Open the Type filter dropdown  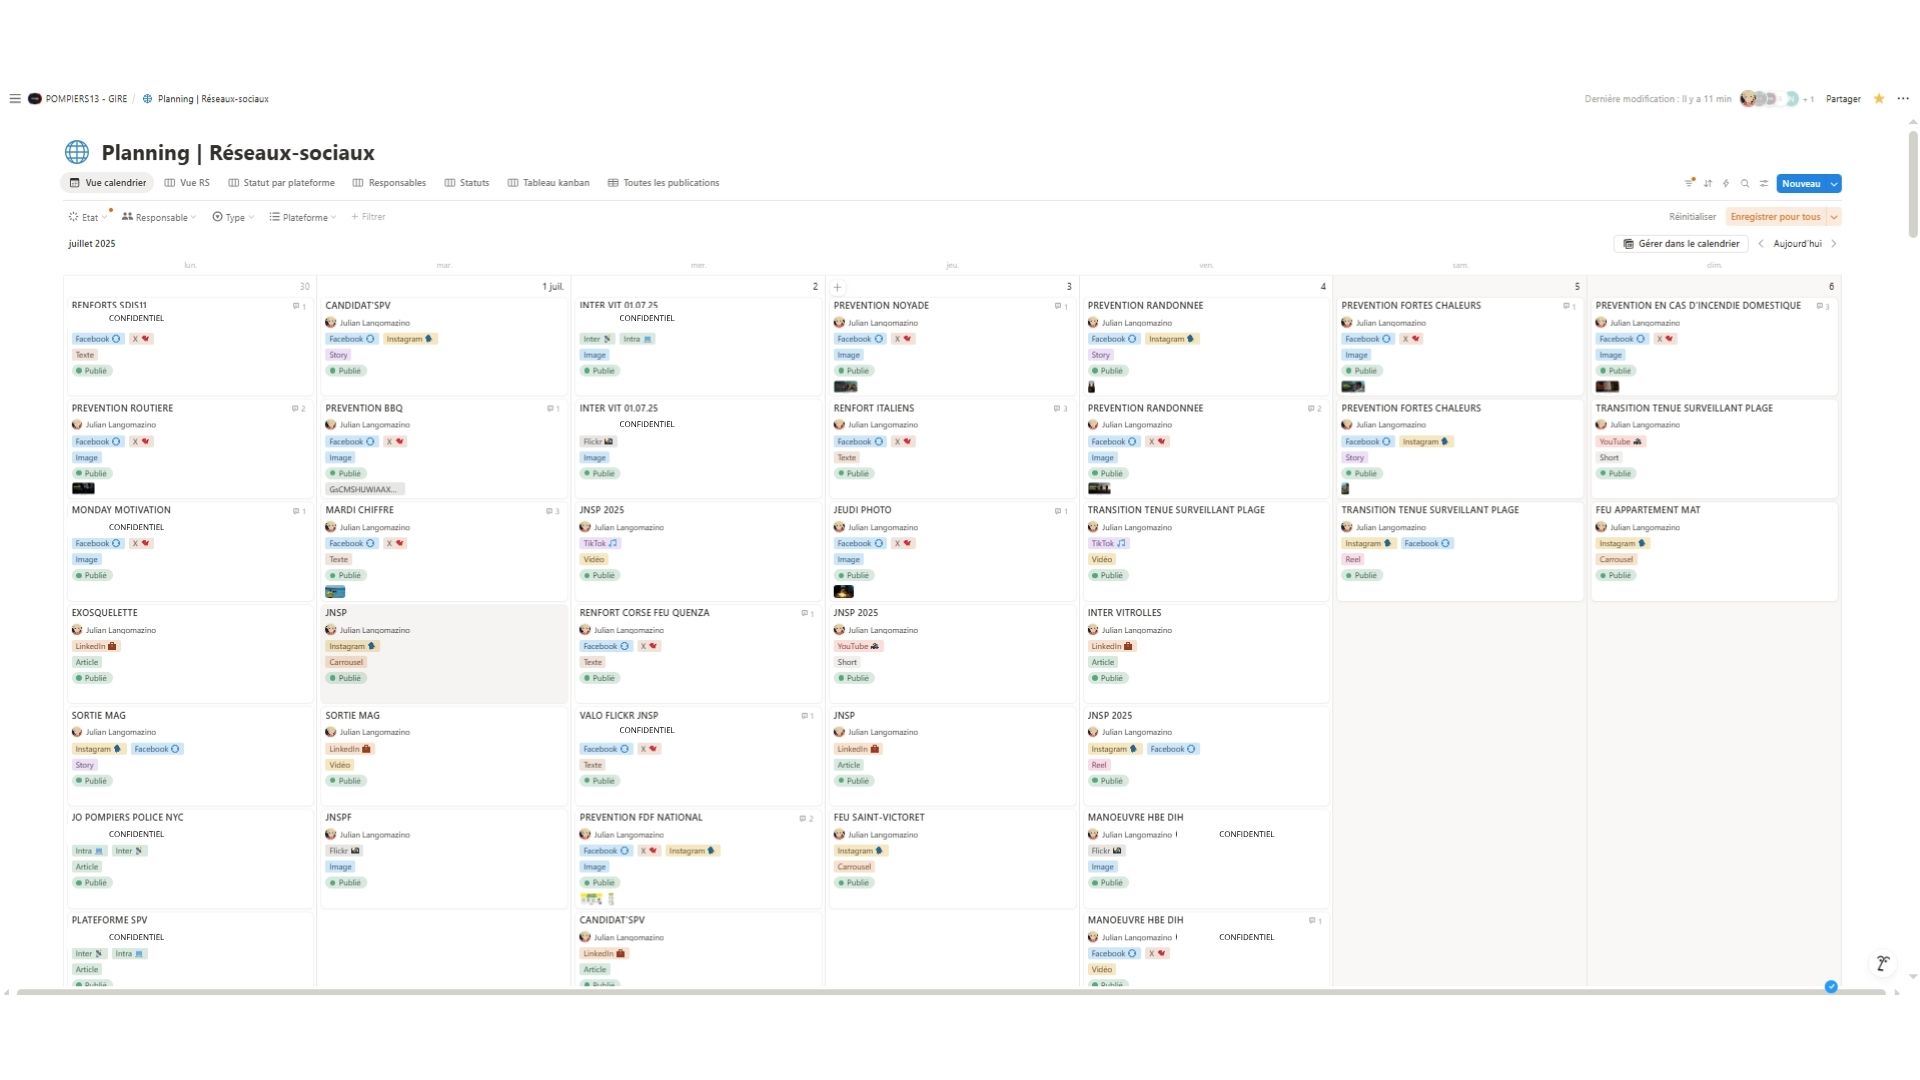(232, 217)
